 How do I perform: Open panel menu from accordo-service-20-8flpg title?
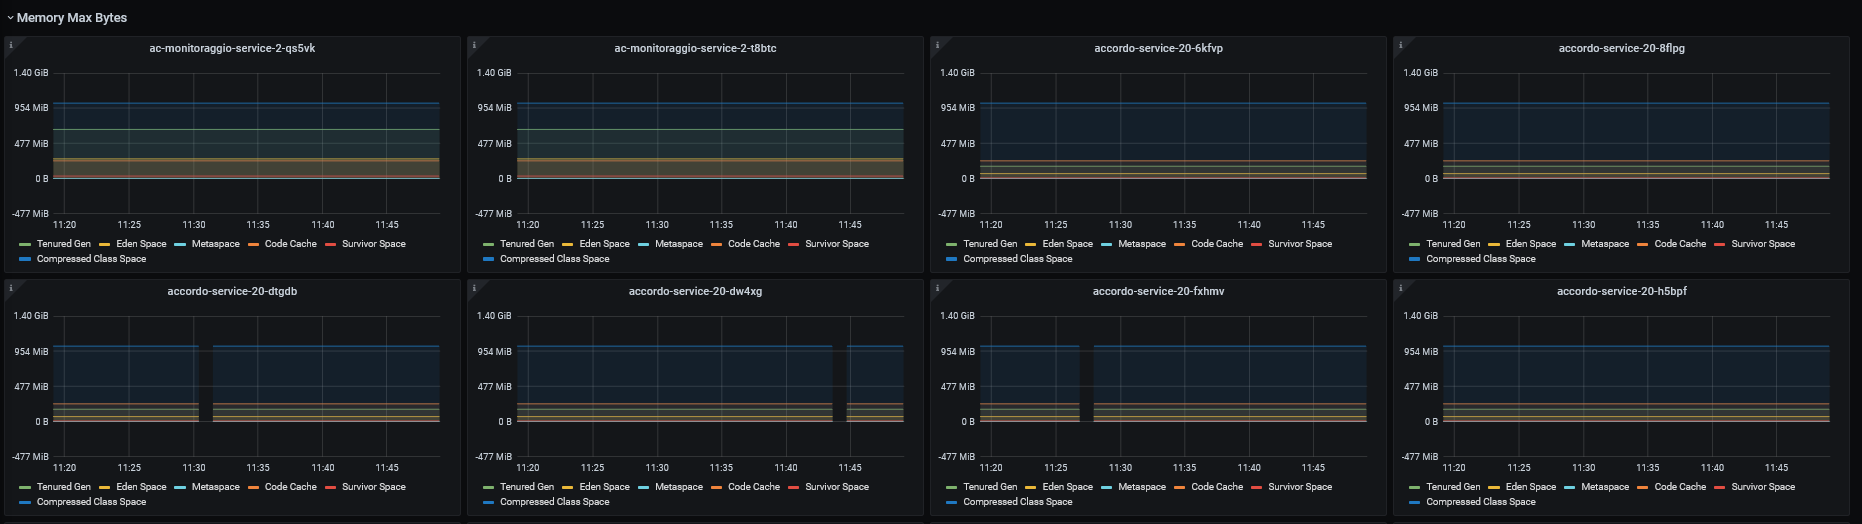[x=1621, y=48]
